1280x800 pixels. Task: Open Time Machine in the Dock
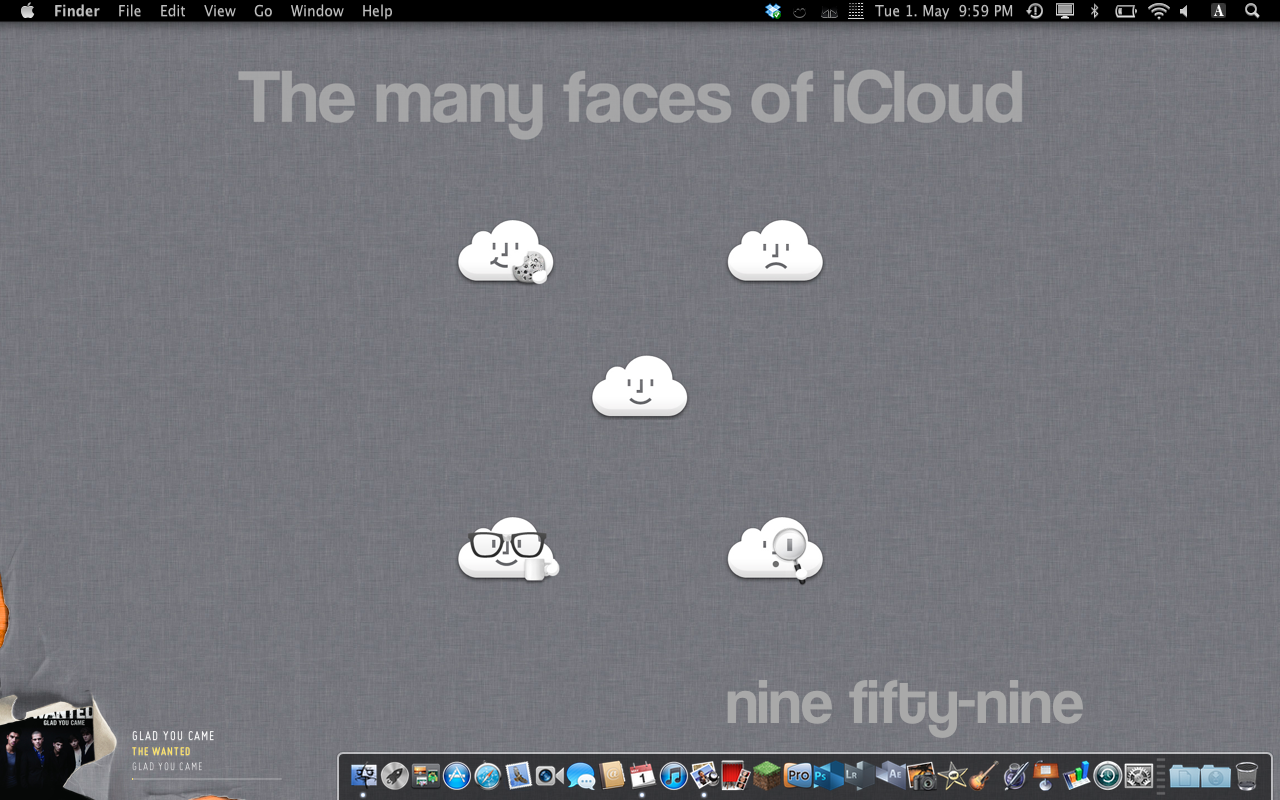(1107, 775)
